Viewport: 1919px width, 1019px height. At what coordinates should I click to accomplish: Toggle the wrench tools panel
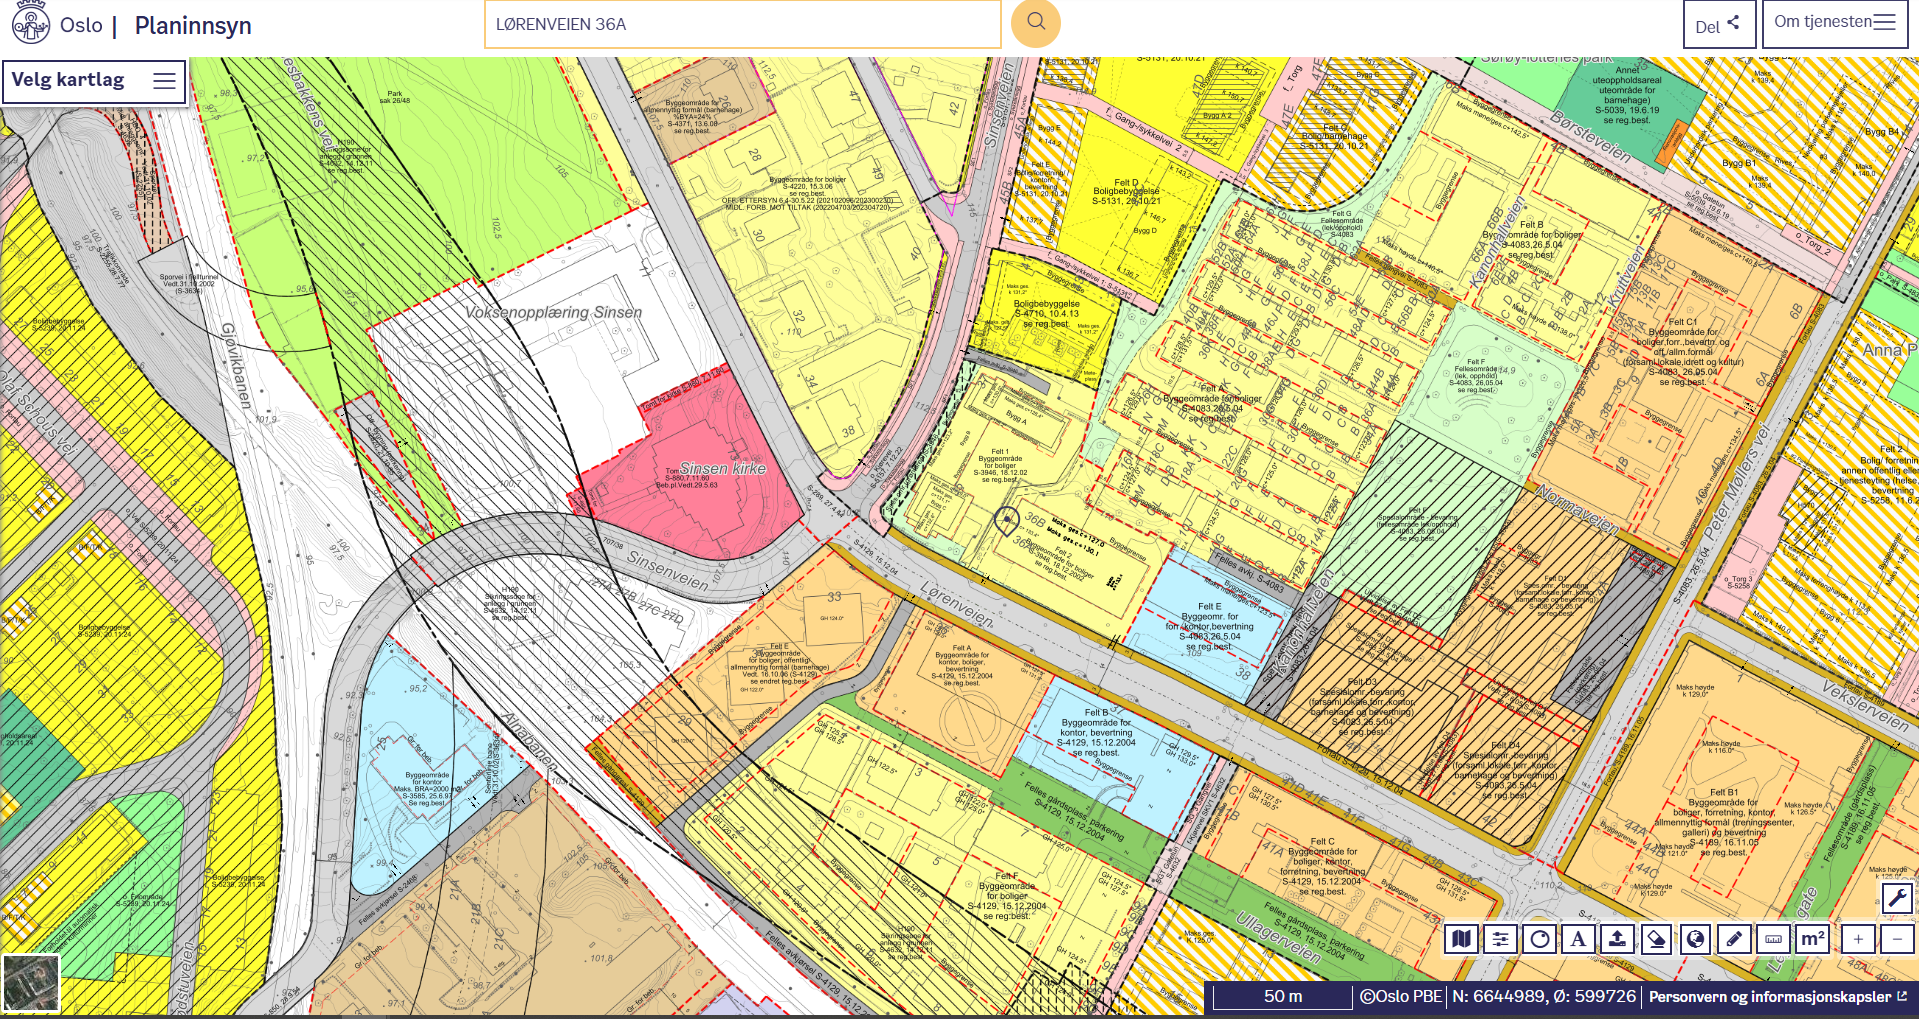click(1897, 898)
